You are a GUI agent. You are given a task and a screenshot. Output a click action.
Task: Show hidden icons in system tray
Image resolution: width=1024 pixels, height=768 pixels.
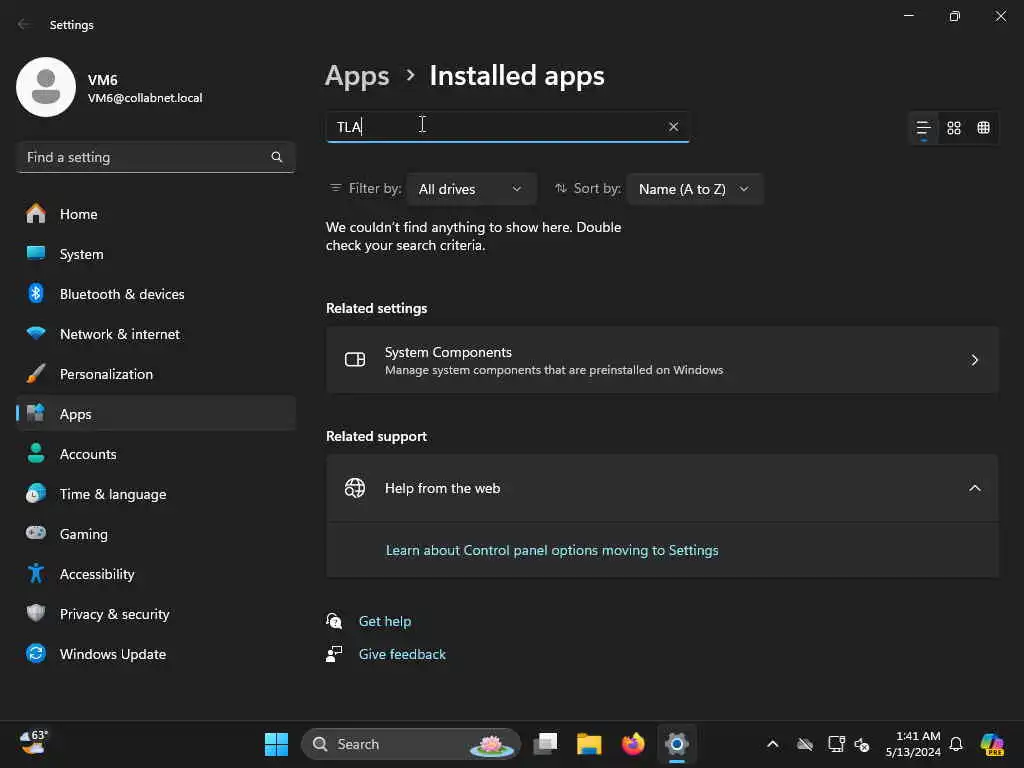click(772, 744)
